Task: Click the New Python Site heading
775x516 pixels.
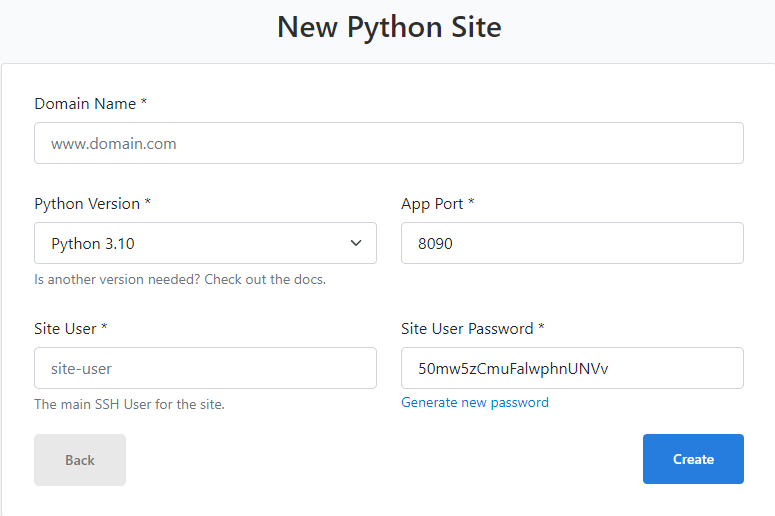Action: pyautogui.click(x=389, y=27)
